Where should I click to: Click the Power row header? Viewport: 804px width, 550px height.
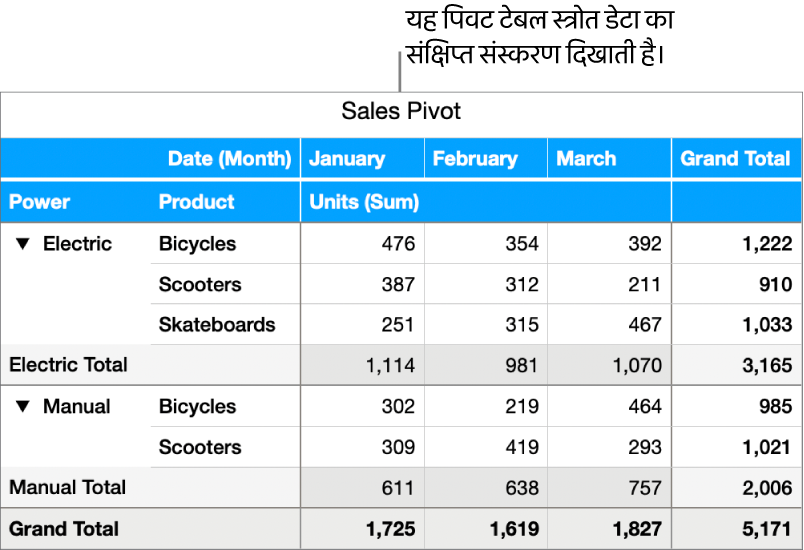click(40, 202)
